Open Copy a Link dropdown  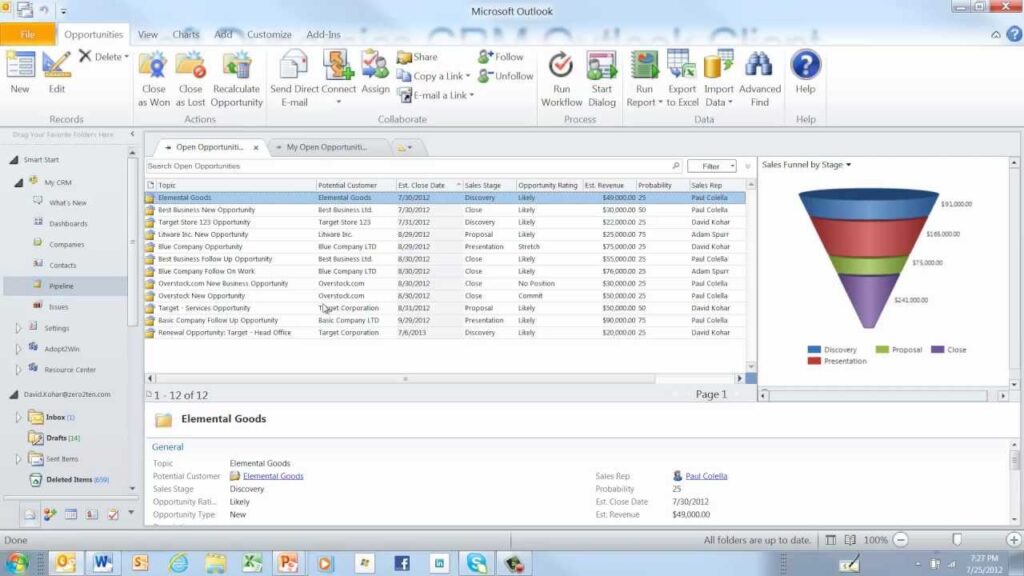coord(468,76)
